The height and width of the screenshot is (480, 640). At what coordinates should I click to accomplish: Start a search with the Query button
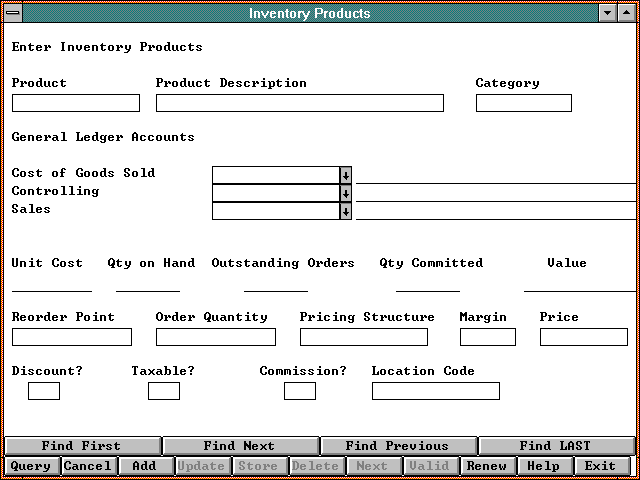click(31, 466)
